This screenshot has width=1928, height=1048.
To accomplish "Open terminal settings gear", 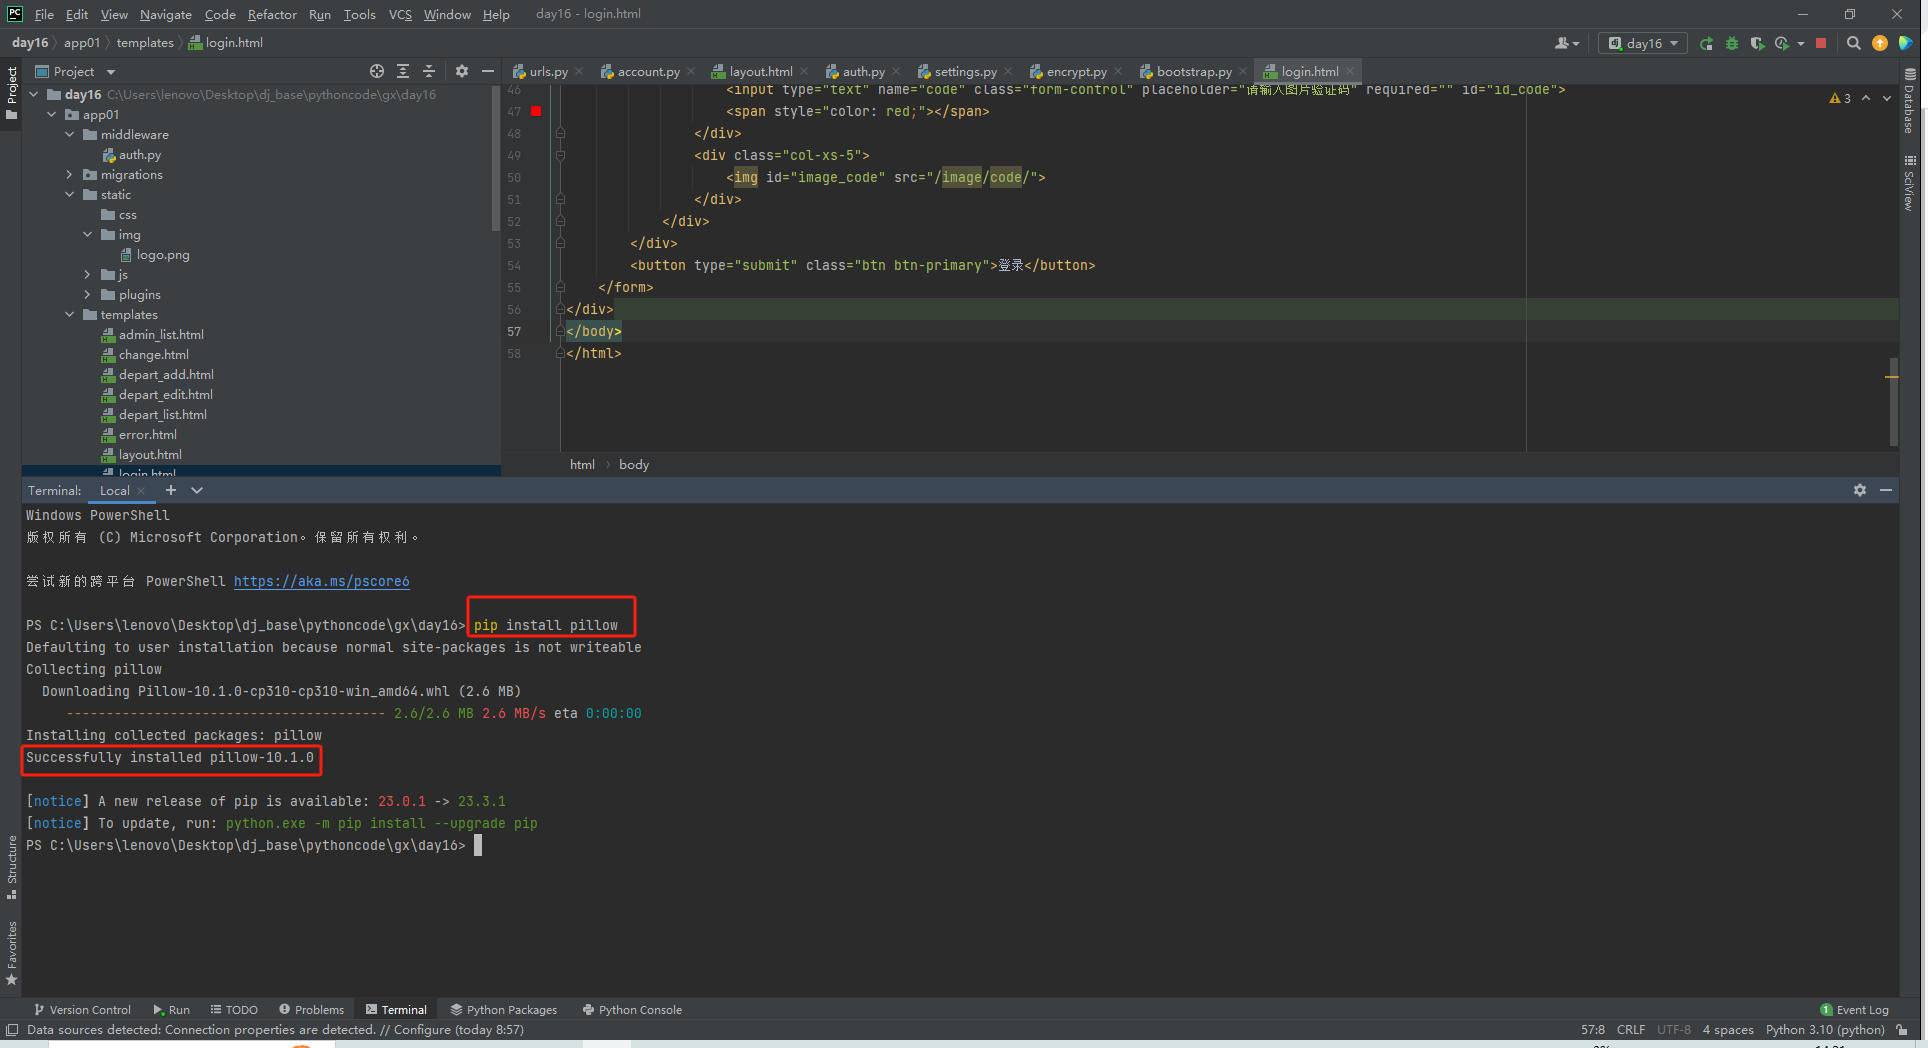I will pyautogui.click(x=1860, y=490).
